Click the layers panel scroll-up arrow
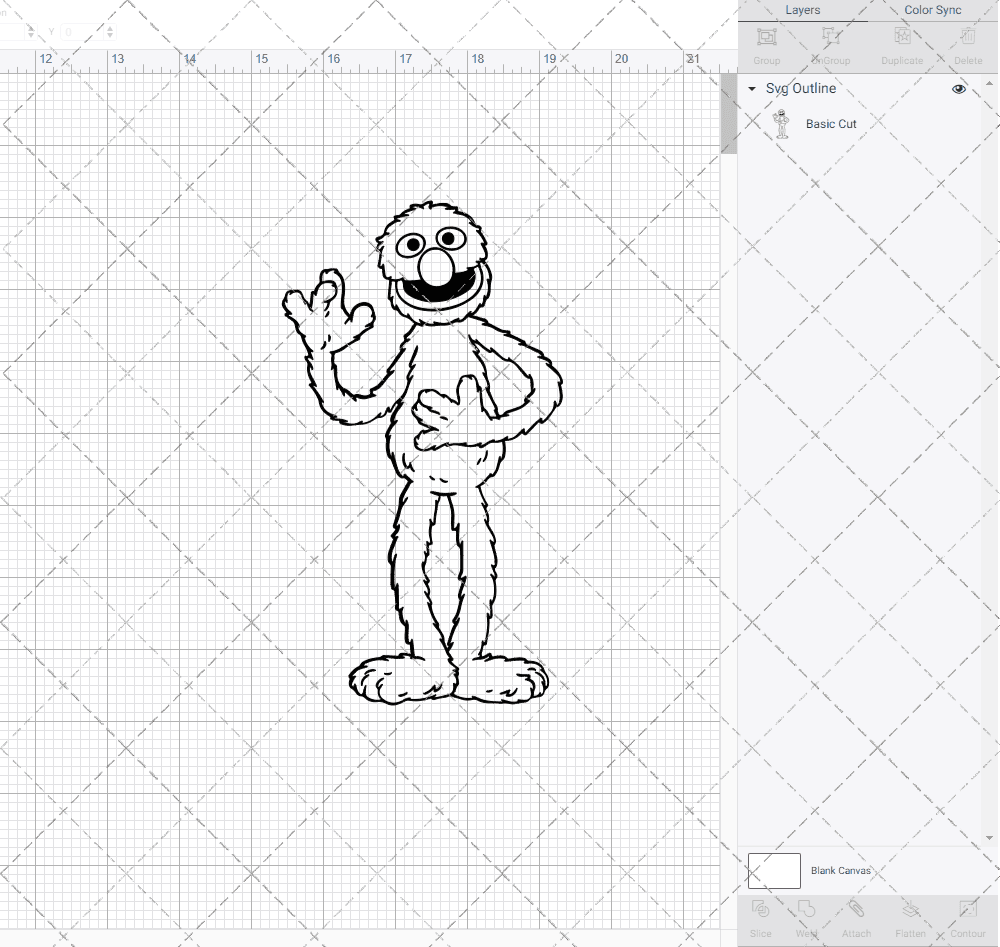 click(x=989, y=83)
